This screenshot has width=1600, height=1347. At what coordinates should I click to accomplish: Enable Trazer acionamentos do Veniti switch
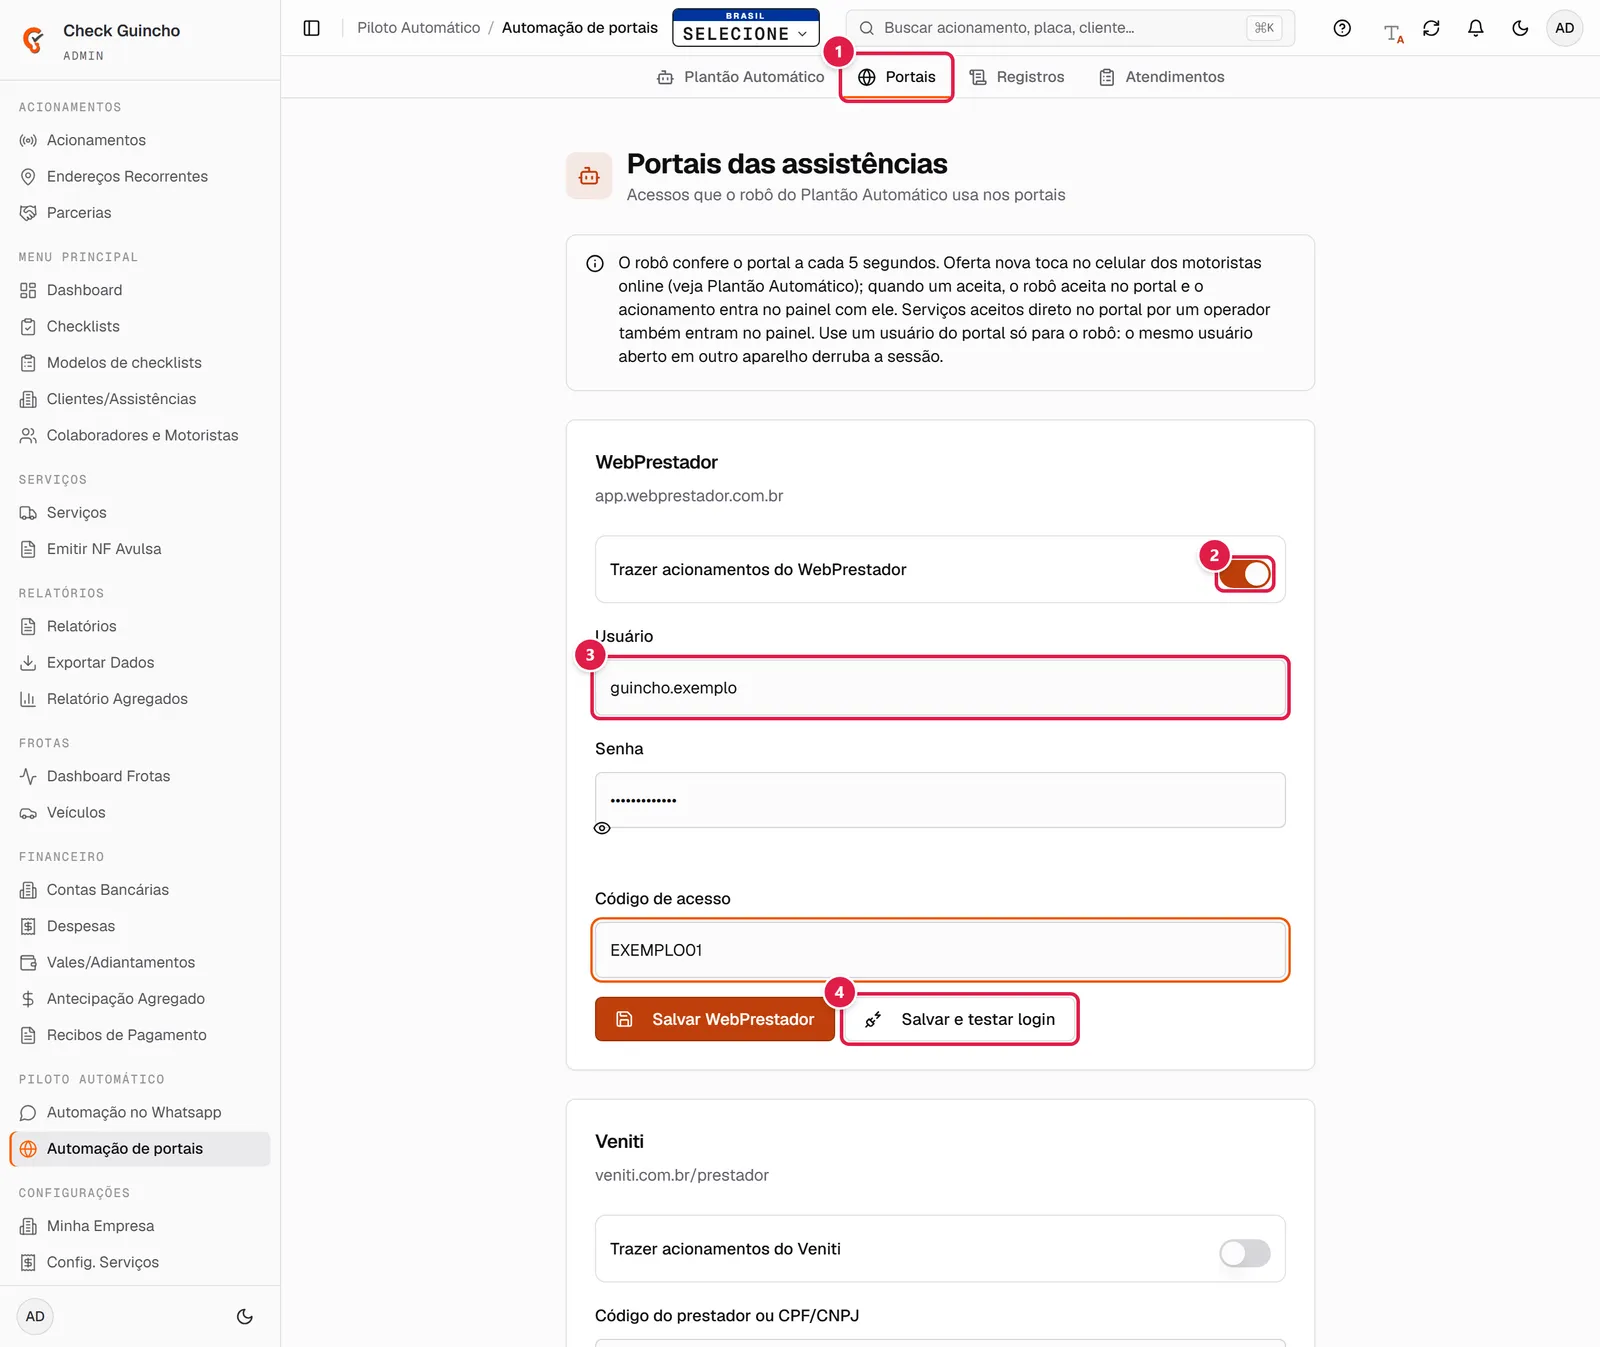tap(1245, 1253)
